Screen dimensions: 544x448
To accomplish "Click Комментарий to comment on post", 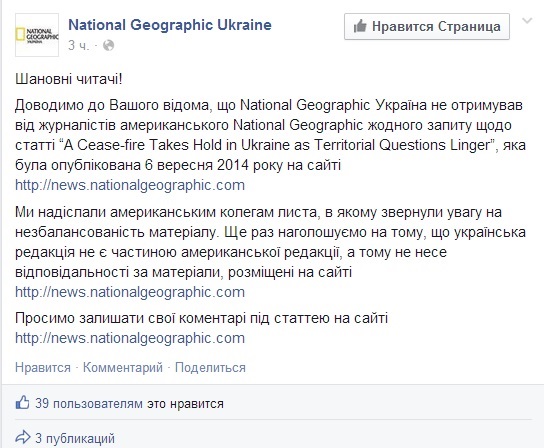I will [122, 367].
